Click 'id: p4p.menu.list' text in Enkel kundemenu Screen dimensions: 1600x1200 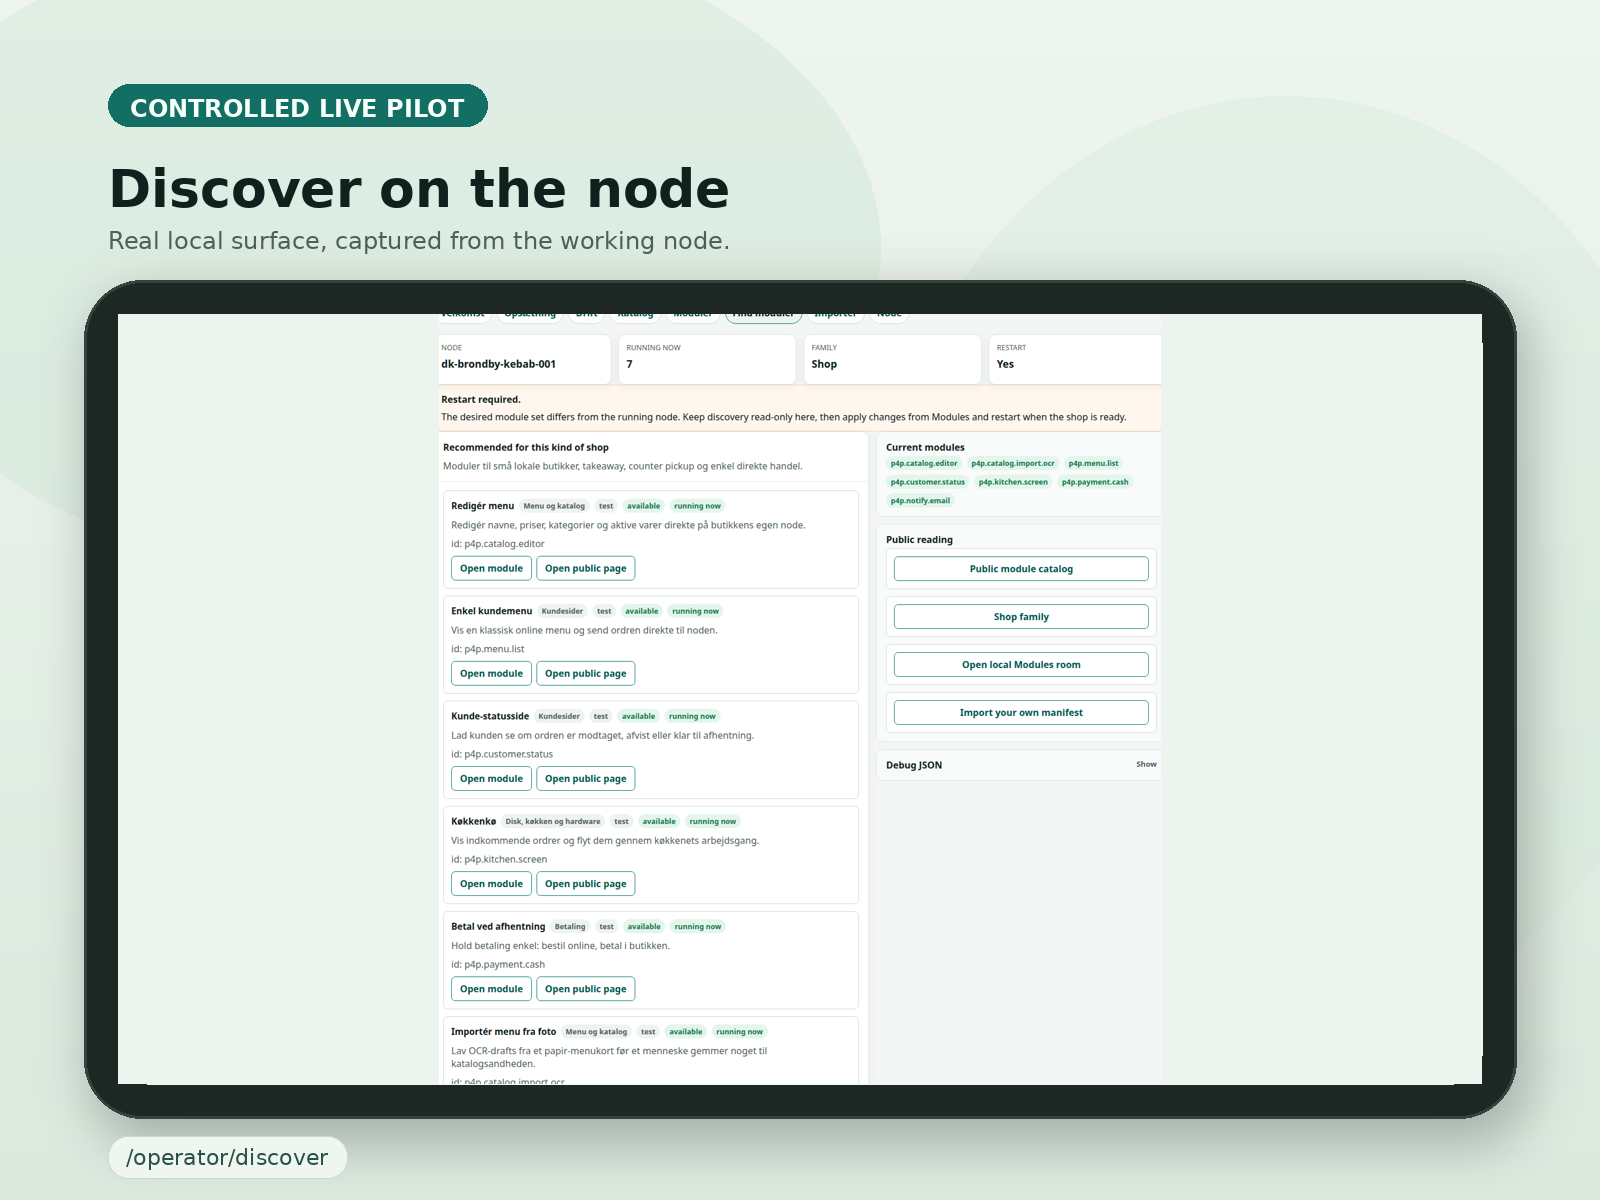(487, 649)
